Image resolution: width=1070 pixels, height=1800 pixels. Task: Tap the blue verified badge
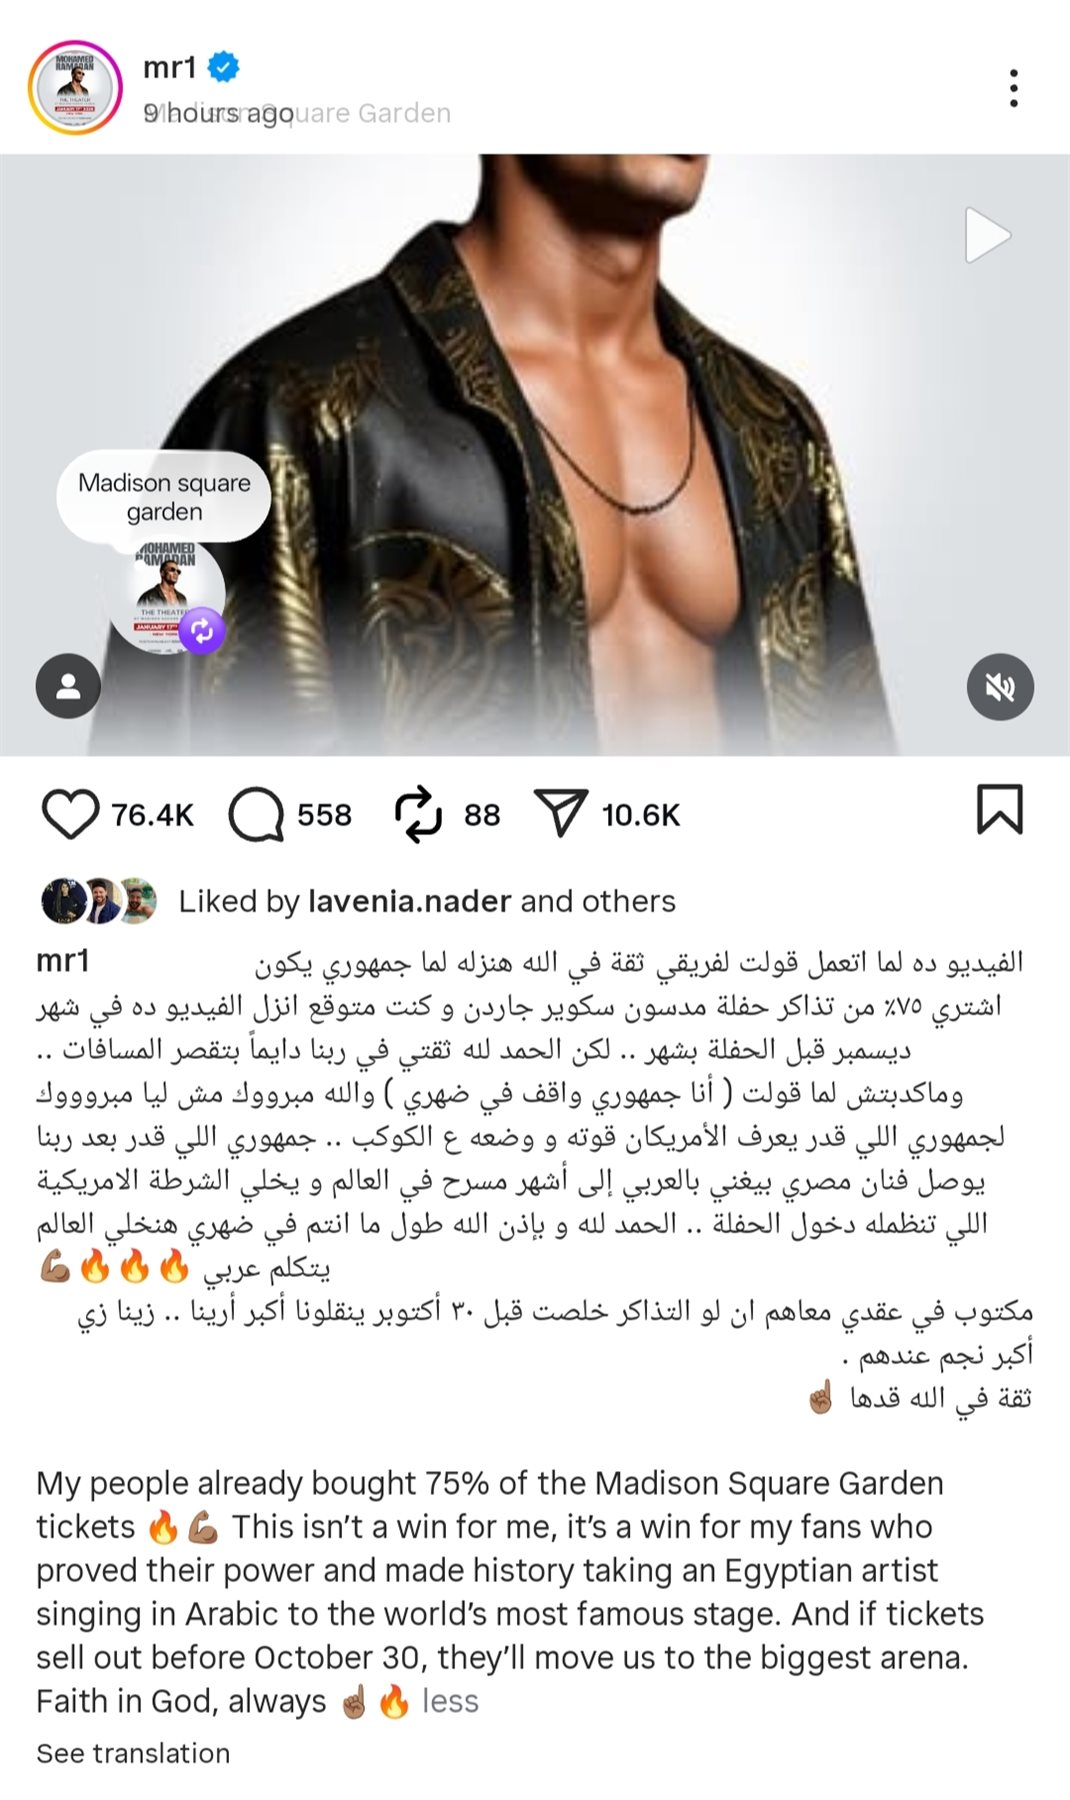224,67
